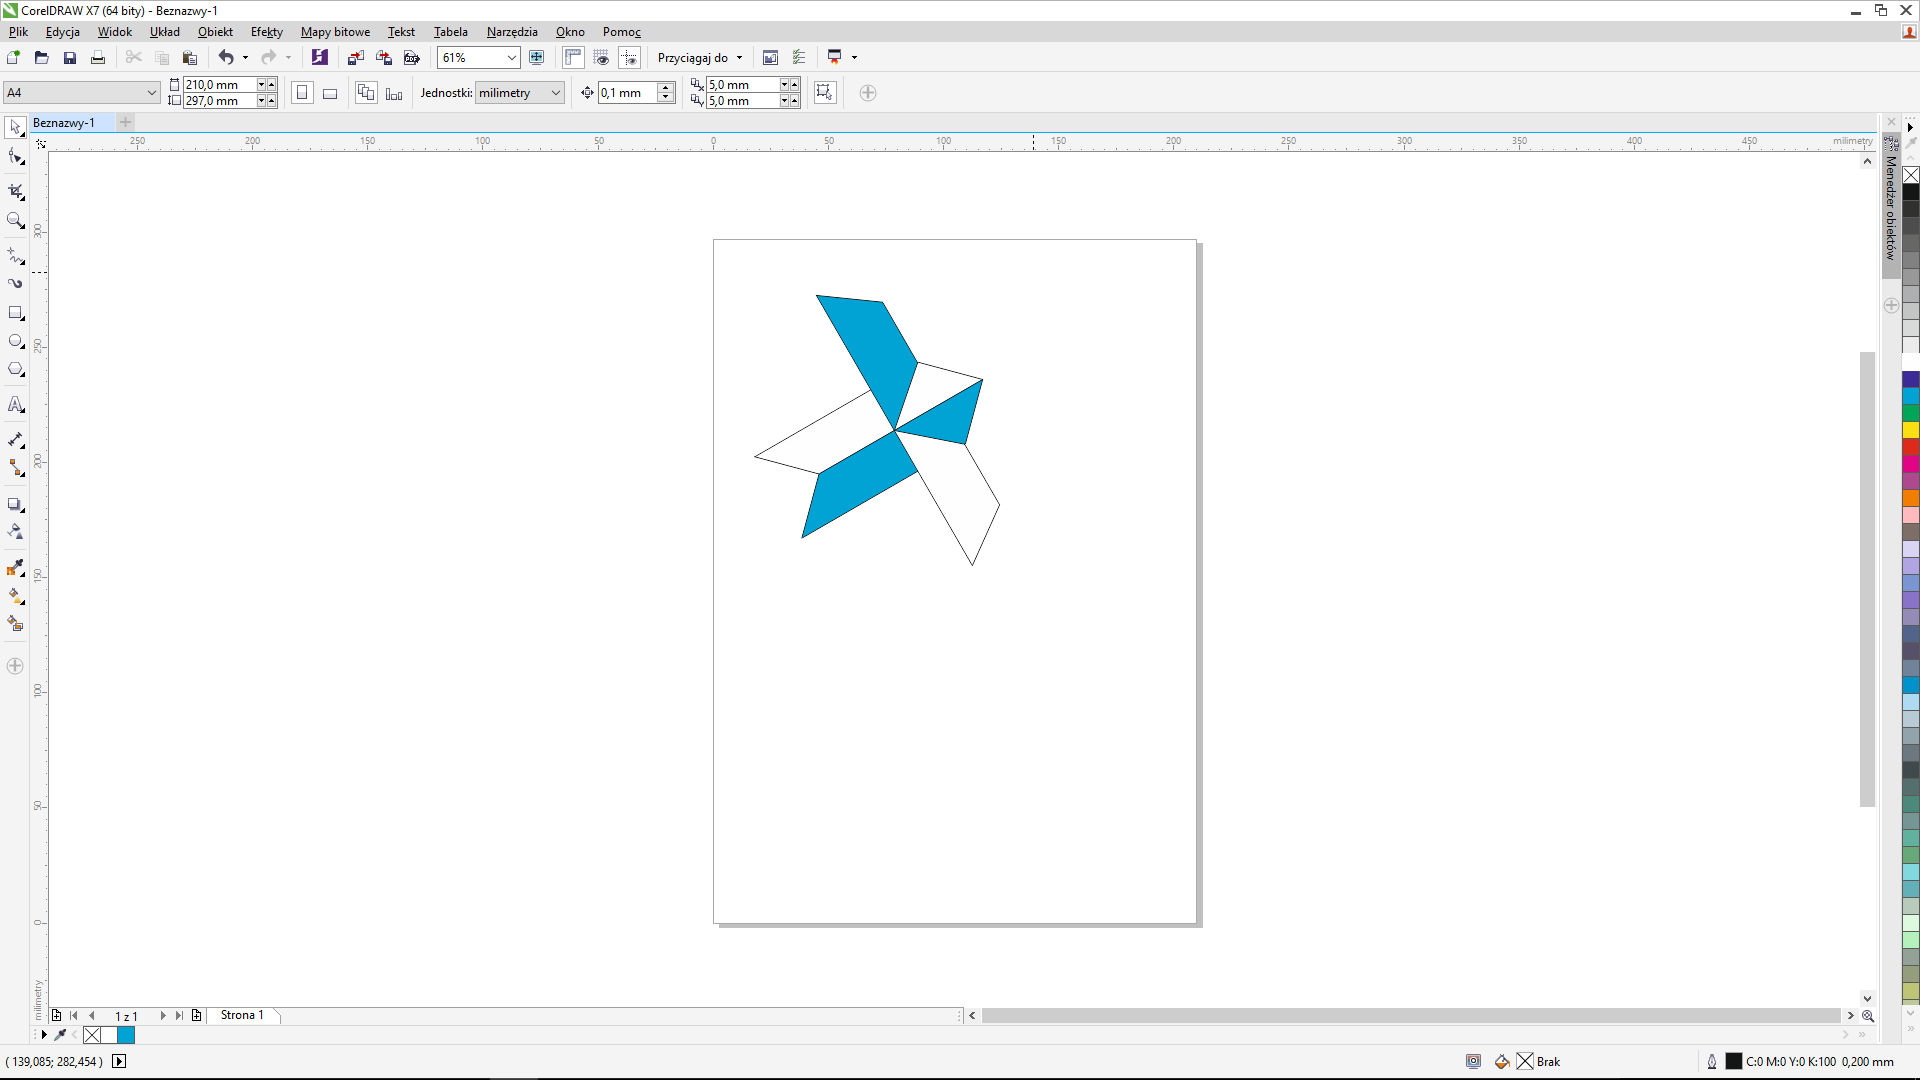Open the Narzędzia menu
Viewport: 1920px width, 1080px height.
(x=511, y=32)
